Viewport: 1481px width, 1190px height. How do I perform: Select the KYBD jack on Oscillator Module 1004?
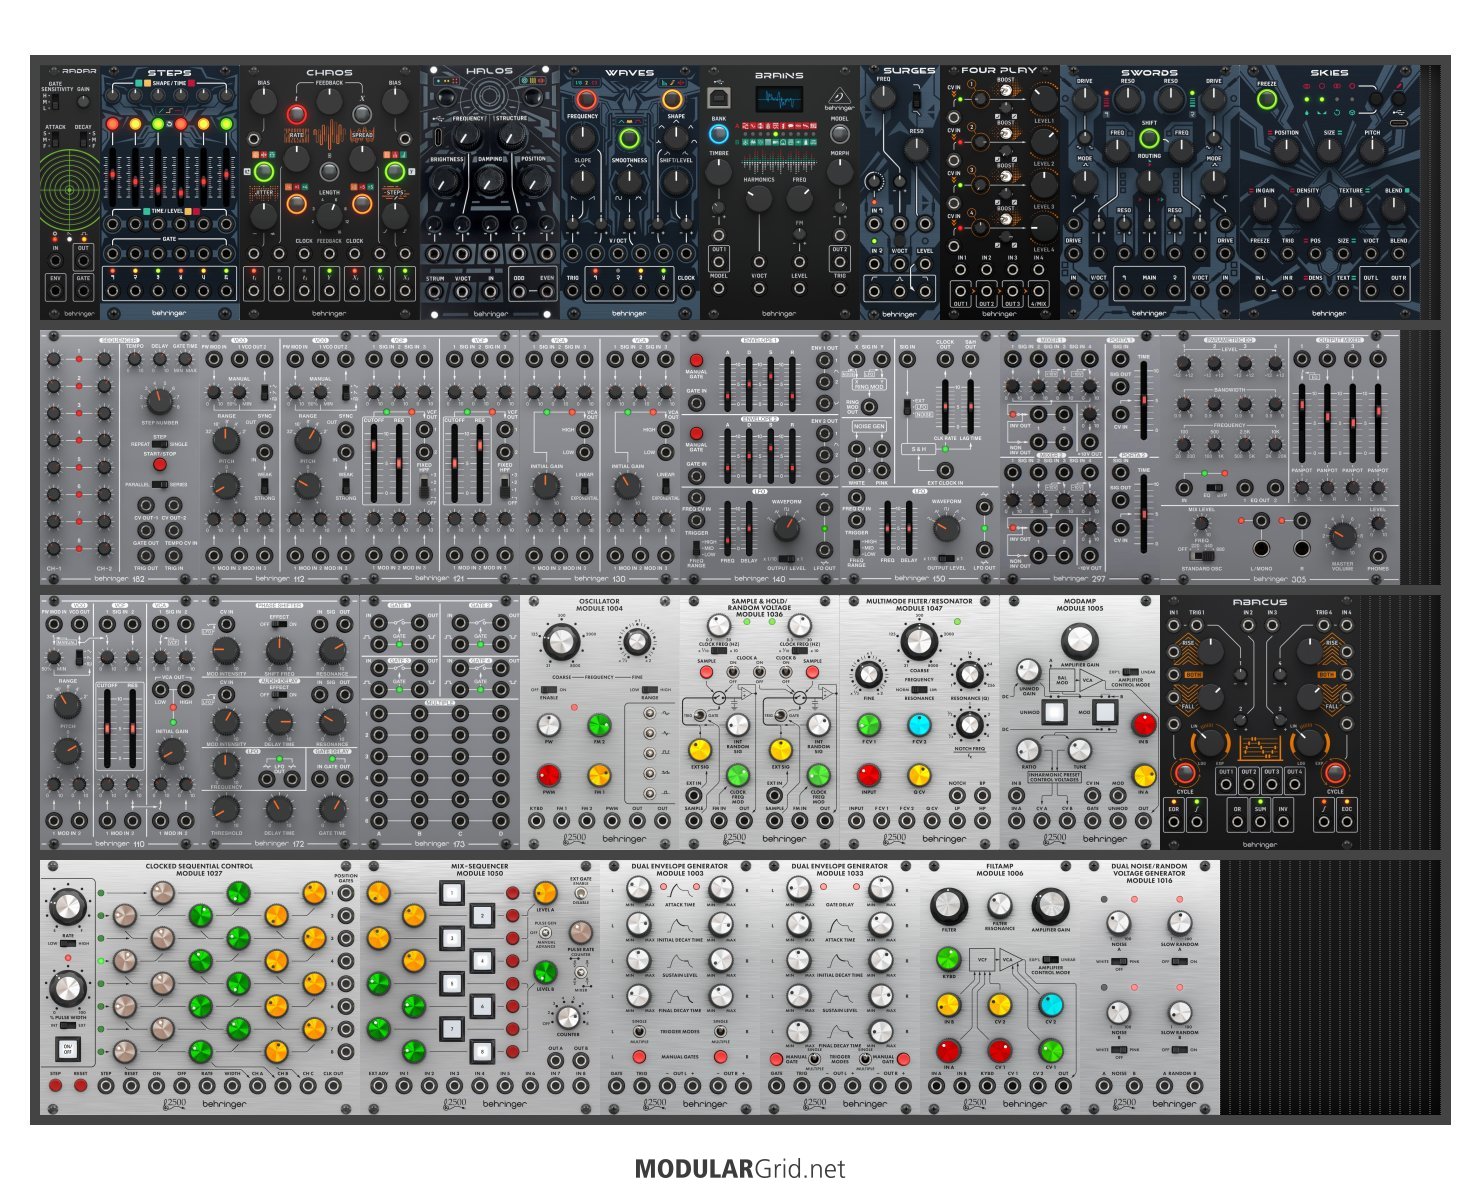point(536,821)
